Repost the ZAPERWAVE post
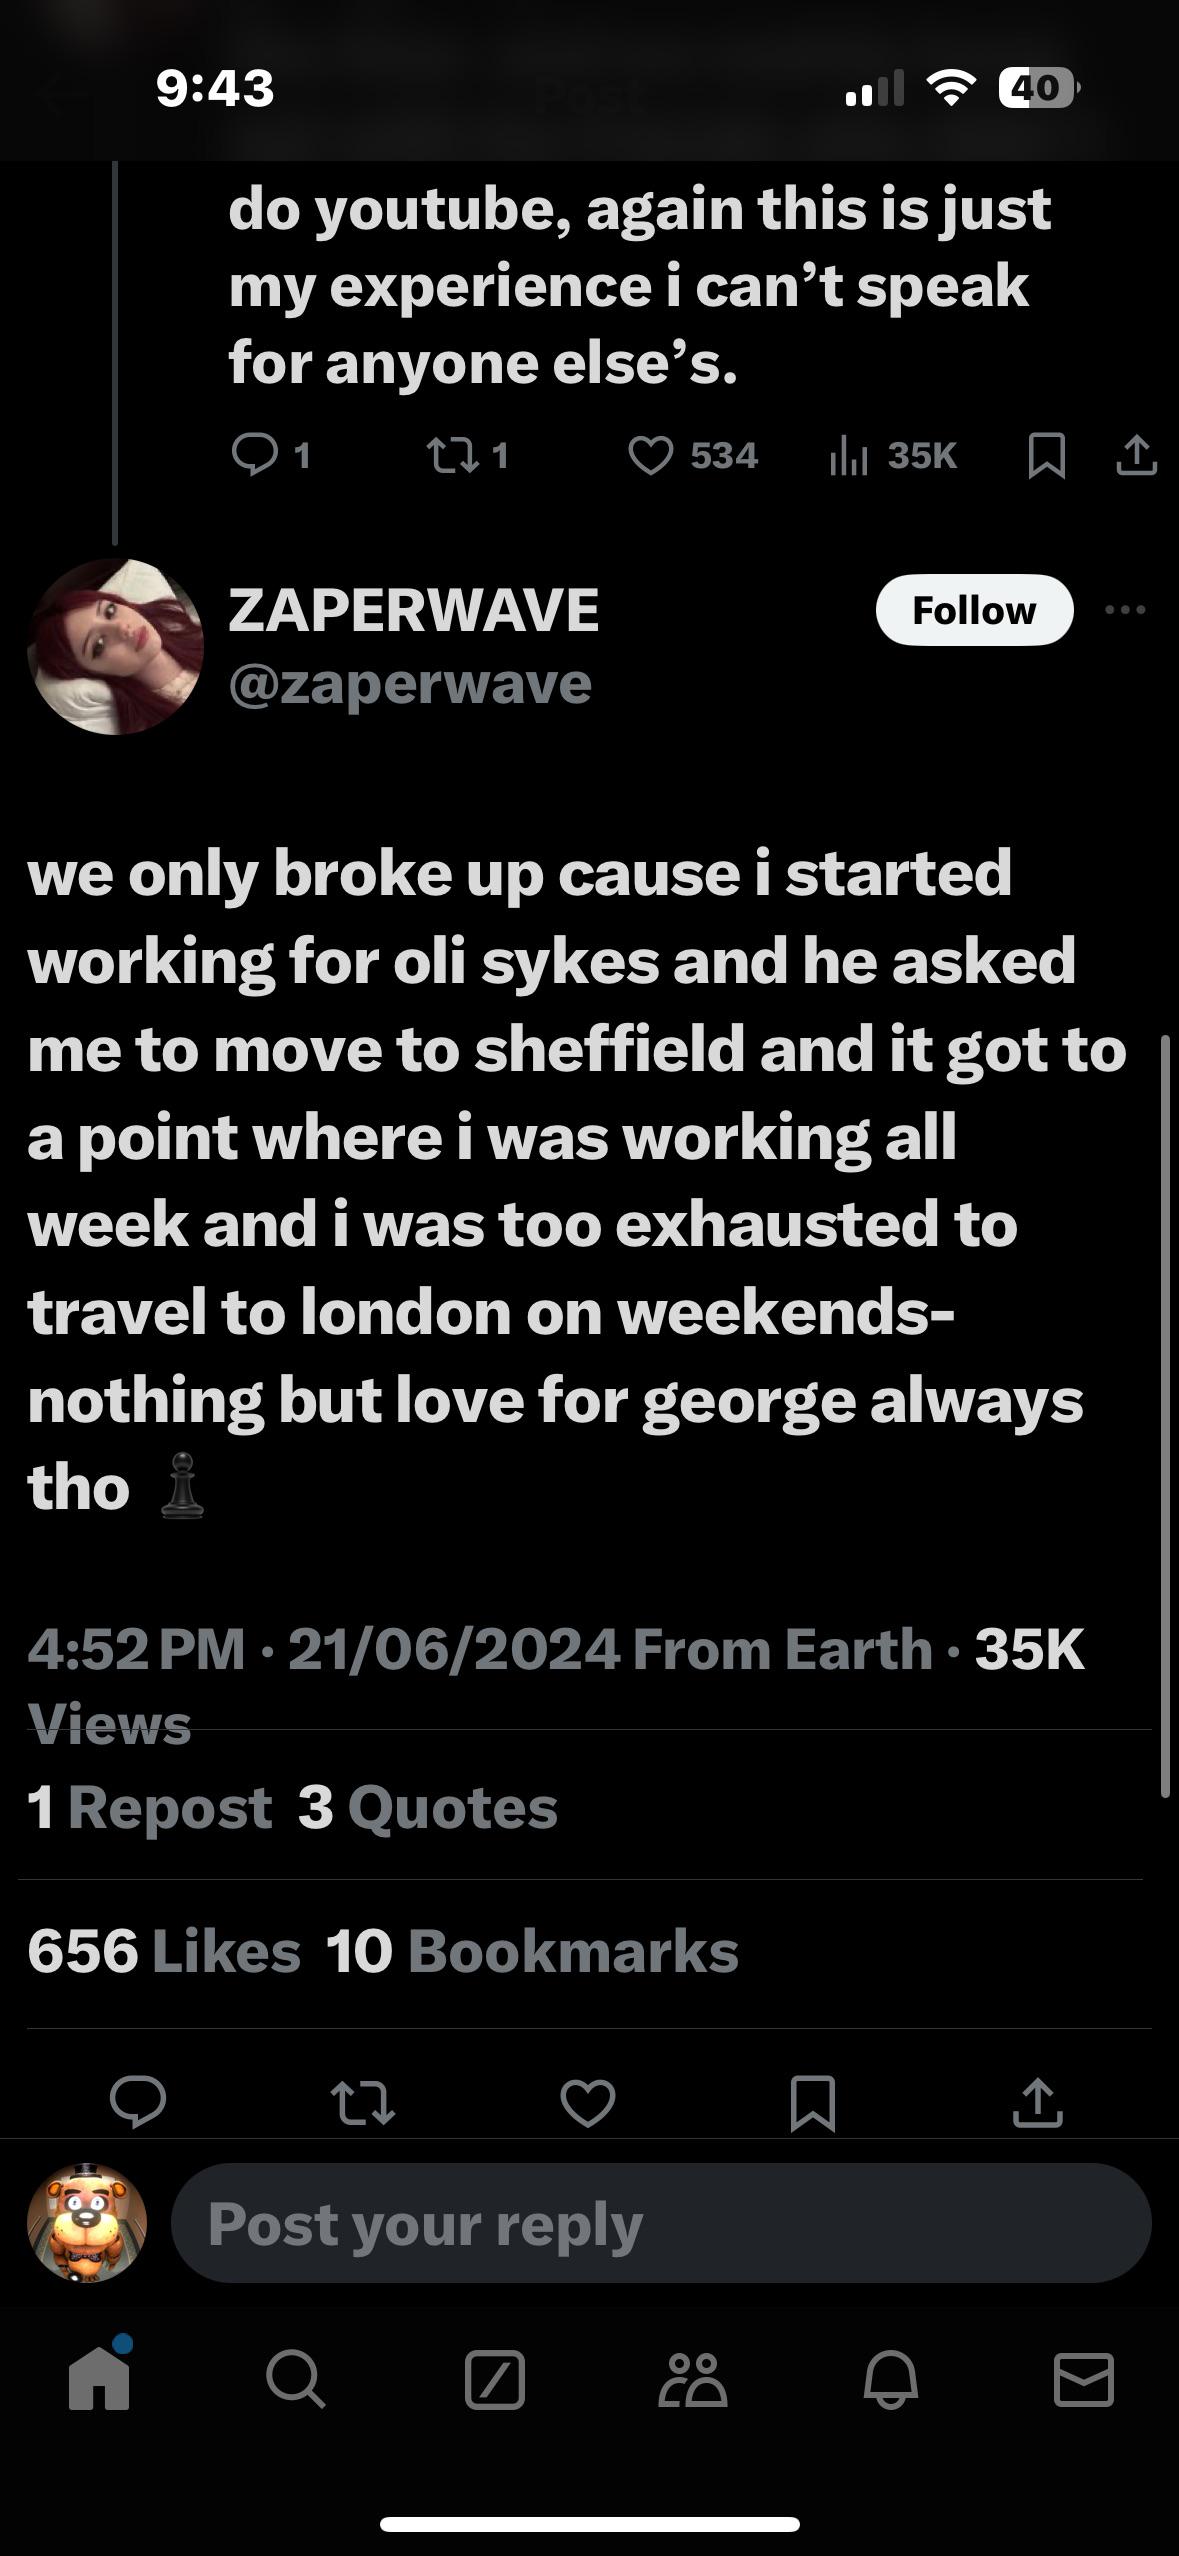 click(x=362, y=2102)
